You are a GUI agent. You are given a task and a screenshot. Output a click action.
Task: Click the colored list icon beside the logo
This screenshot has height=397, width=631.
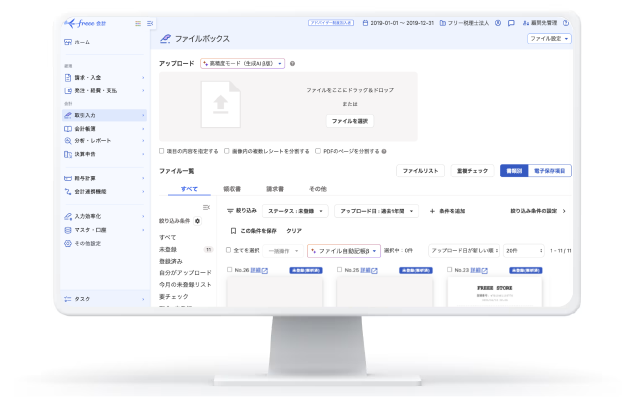point(138,23)
